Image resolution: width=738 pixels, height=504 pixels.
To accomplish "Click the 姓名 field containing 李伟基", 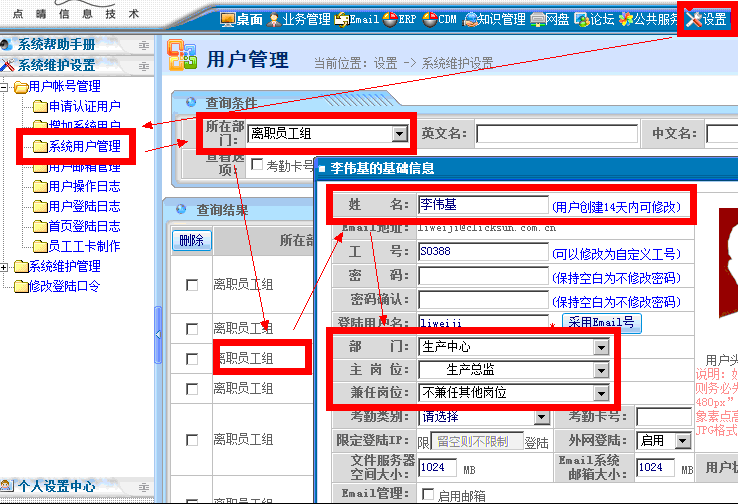I will (x=482, y=206).
